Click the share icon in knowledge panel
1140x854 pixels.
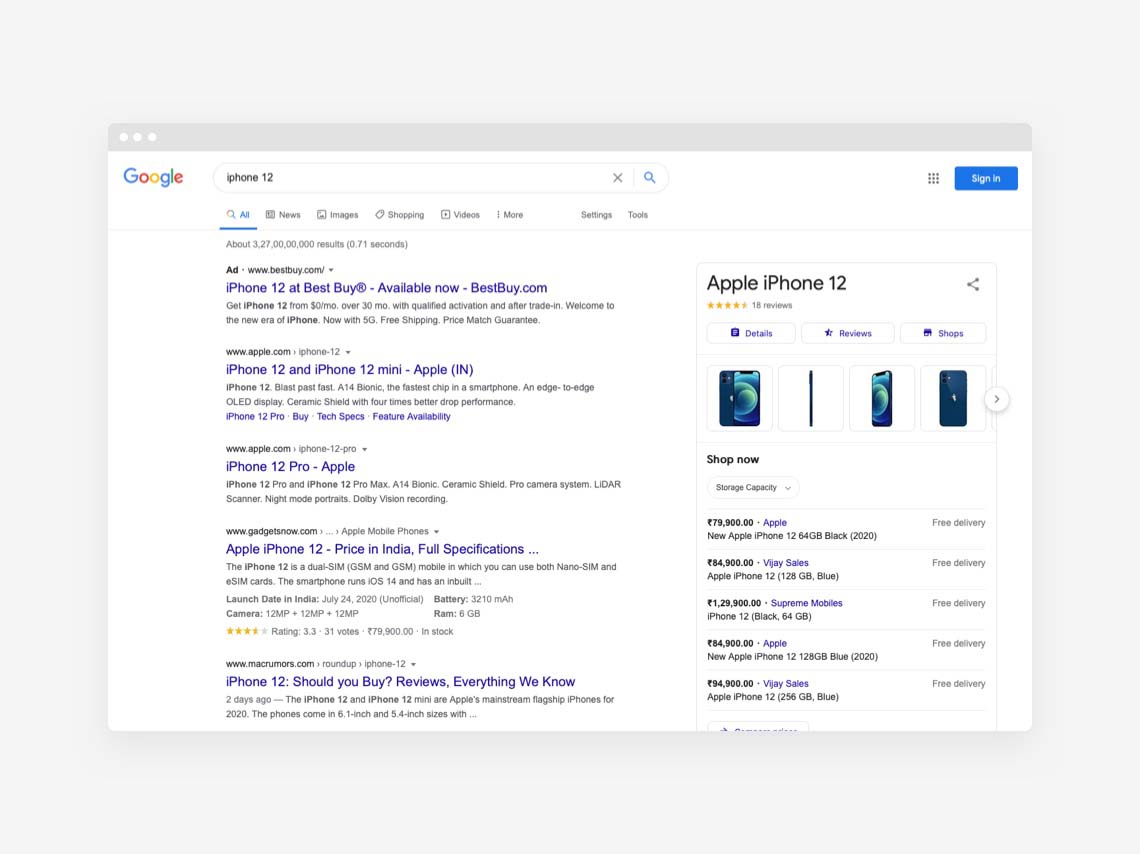pyautogui.click(x=973, y=285)
